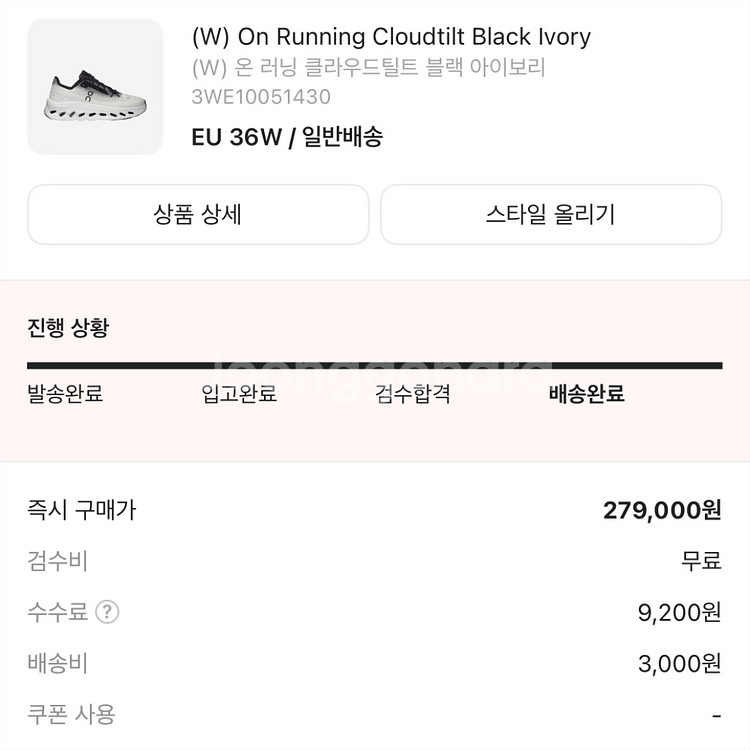The height and width of the screenshot is (750, 750).
Task: Click the 진행 상황 section heading
Action: [68, 327]
